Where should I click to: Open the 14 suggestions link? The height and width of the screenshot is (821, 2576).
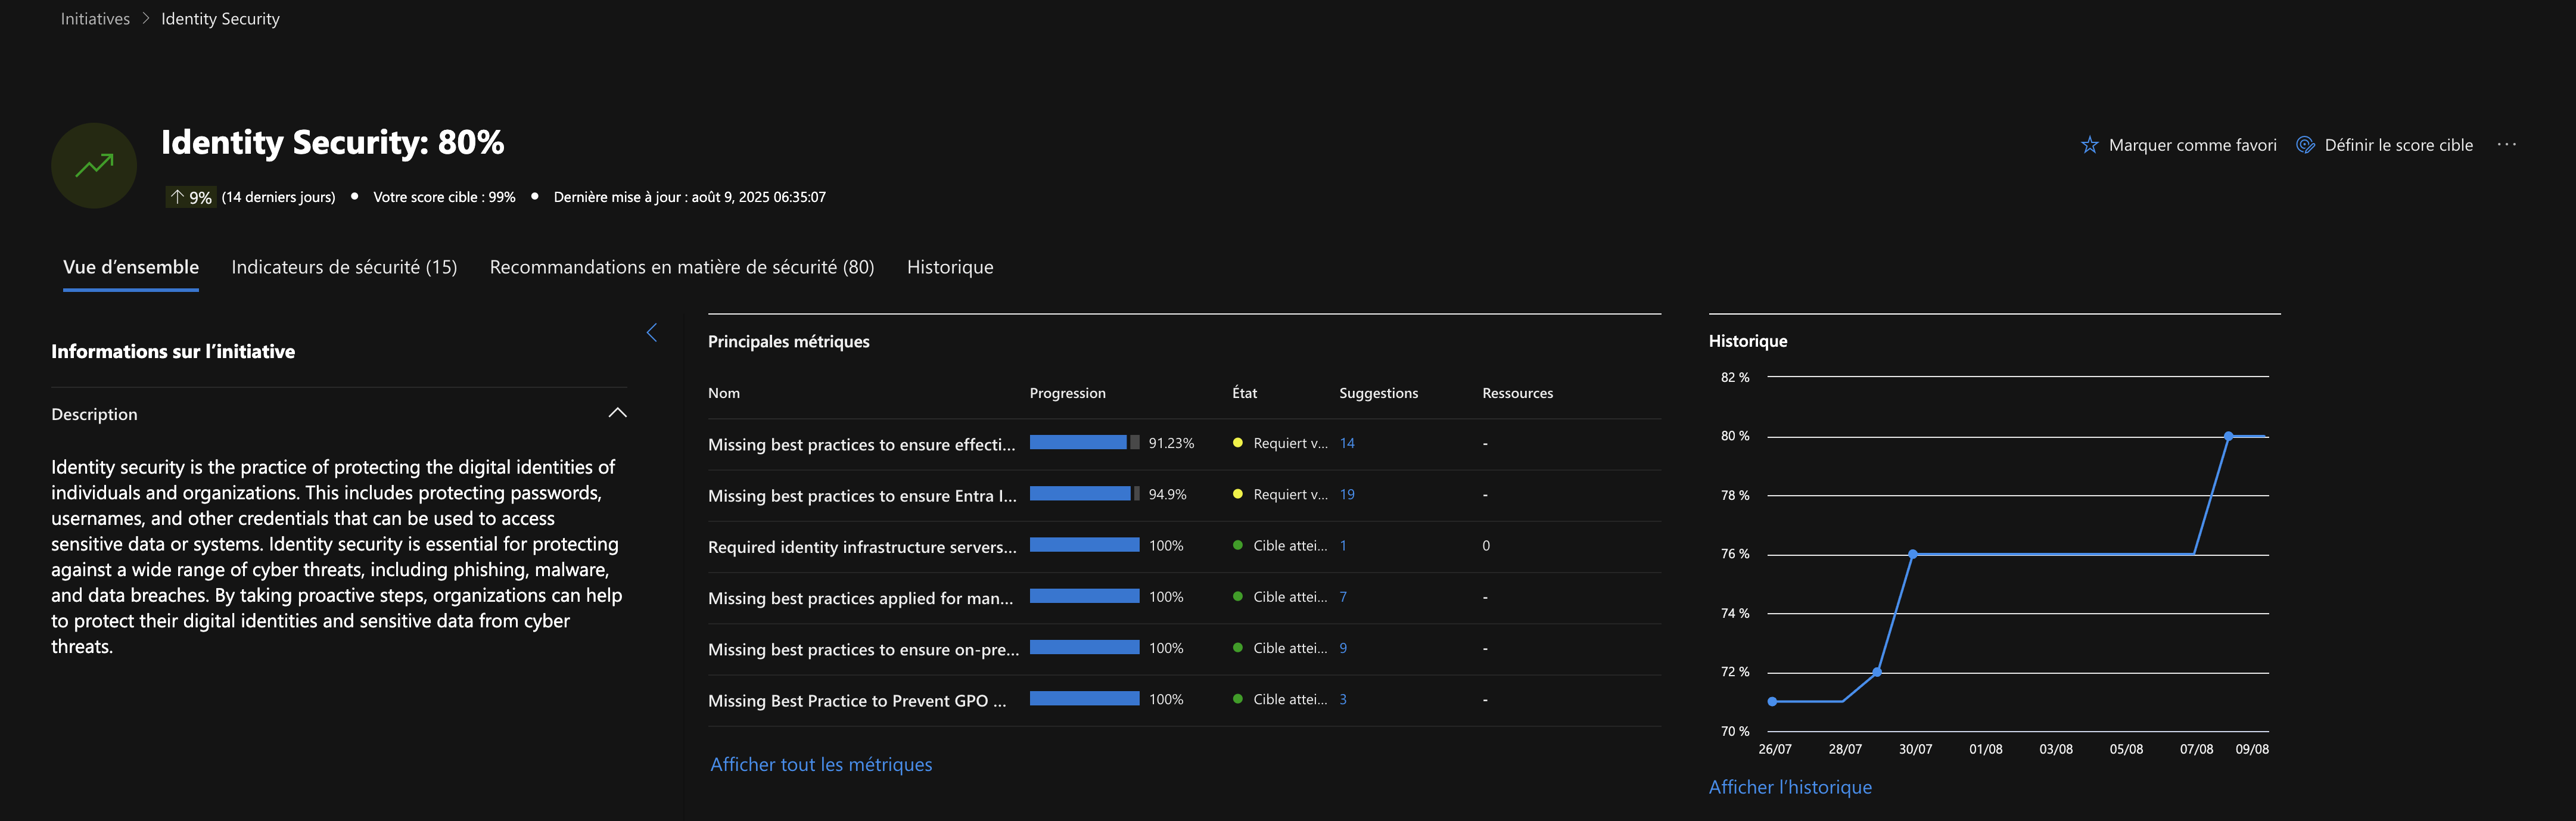pos(1347,443)
